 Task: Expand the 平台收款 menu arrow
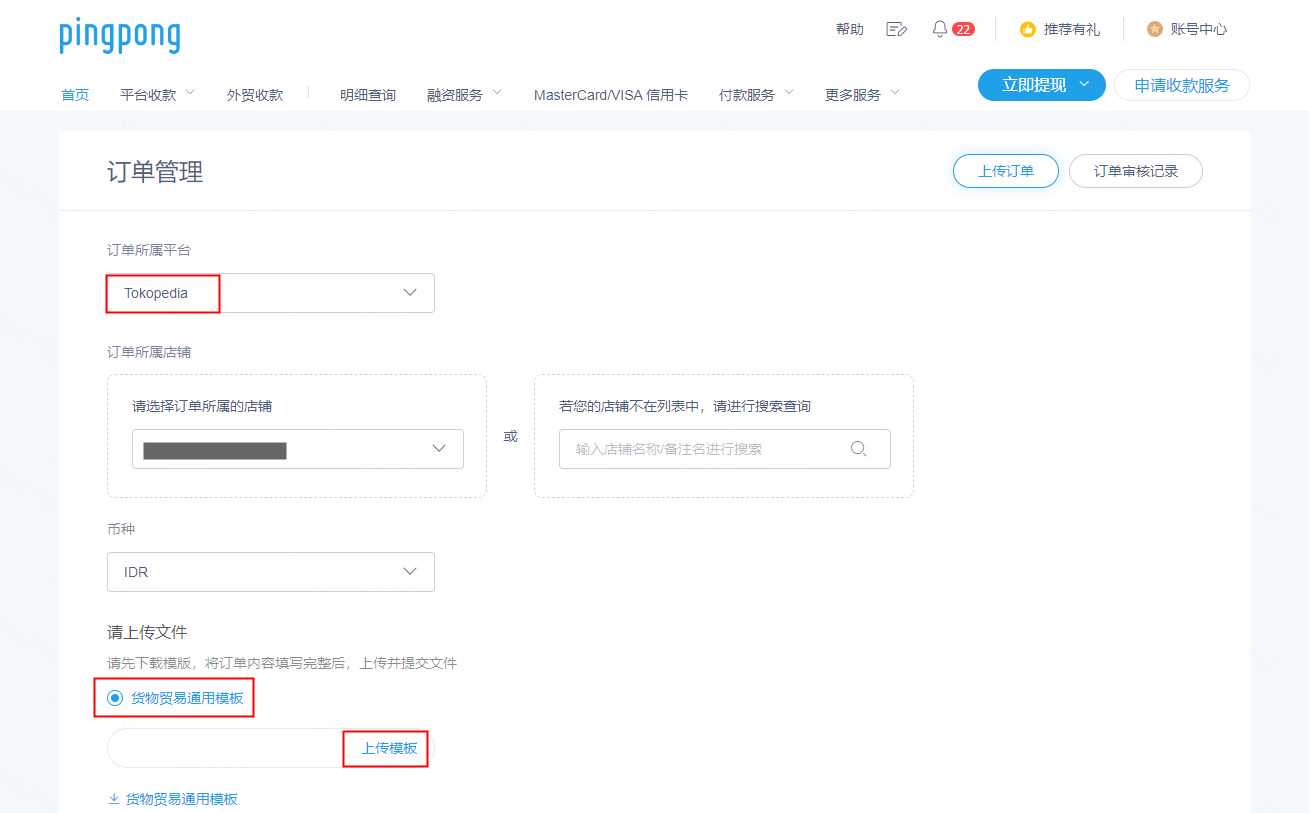[x=190, y=93]
